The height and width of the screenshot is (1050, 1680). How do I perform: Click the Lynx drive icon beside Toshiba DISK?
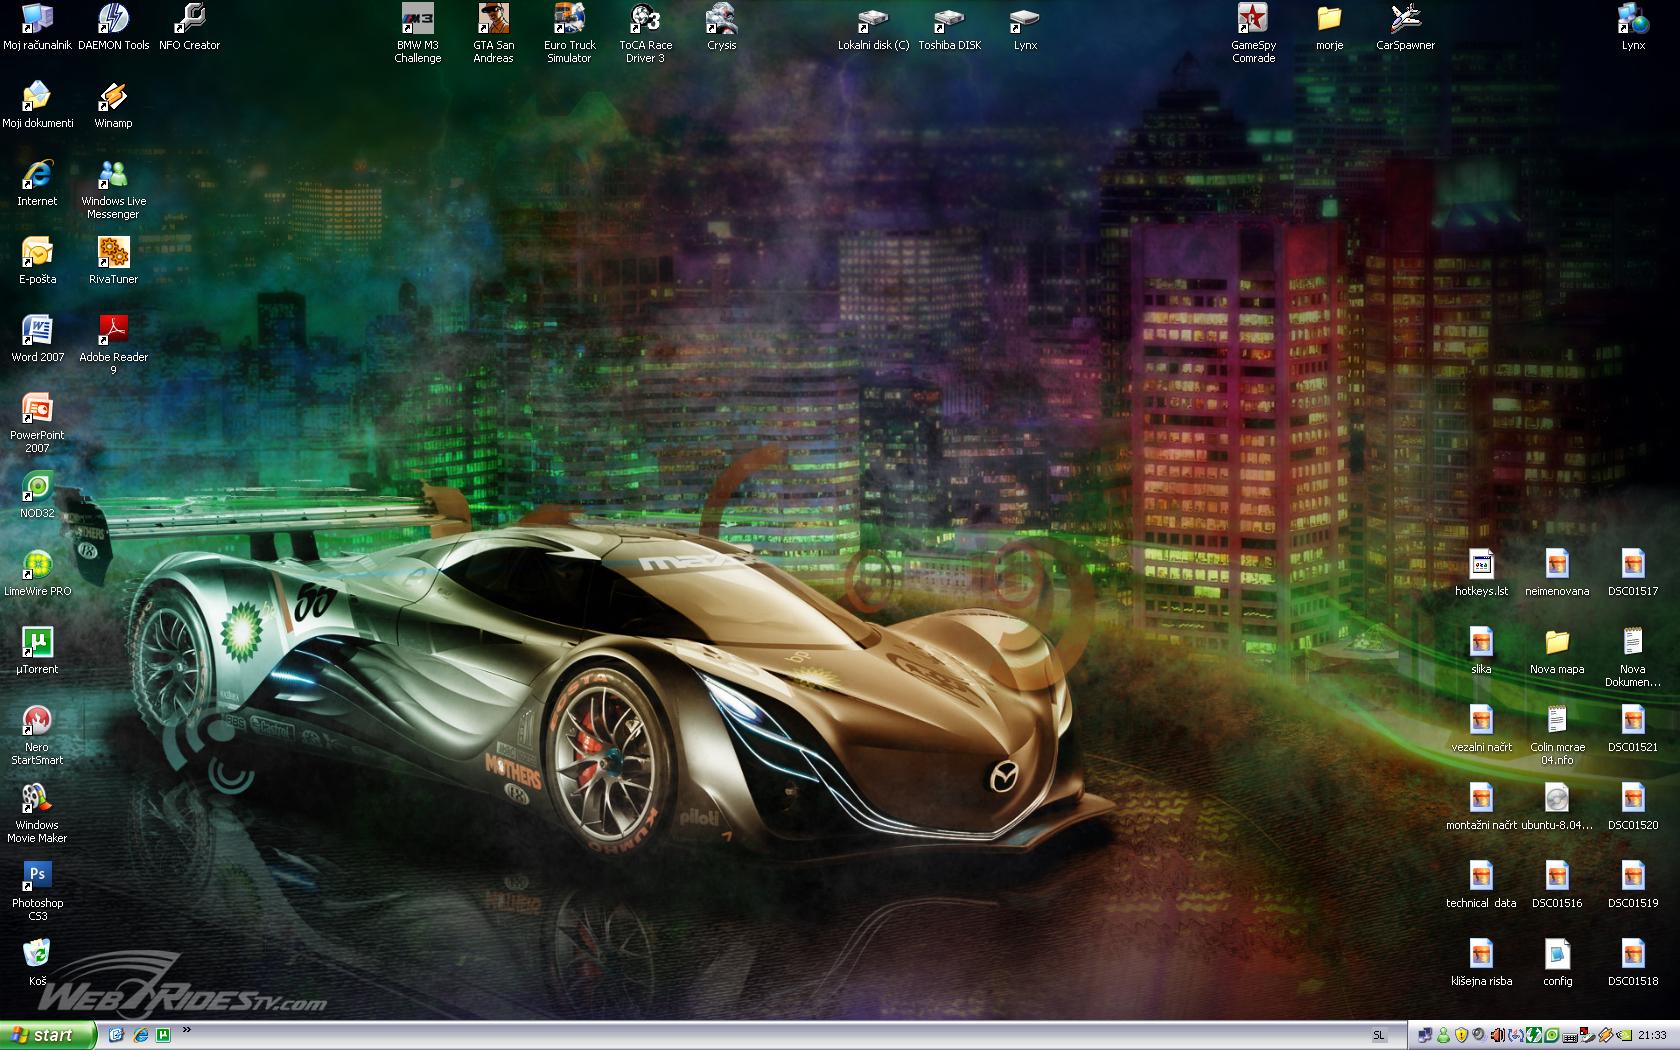click(x=1025, y=28)
